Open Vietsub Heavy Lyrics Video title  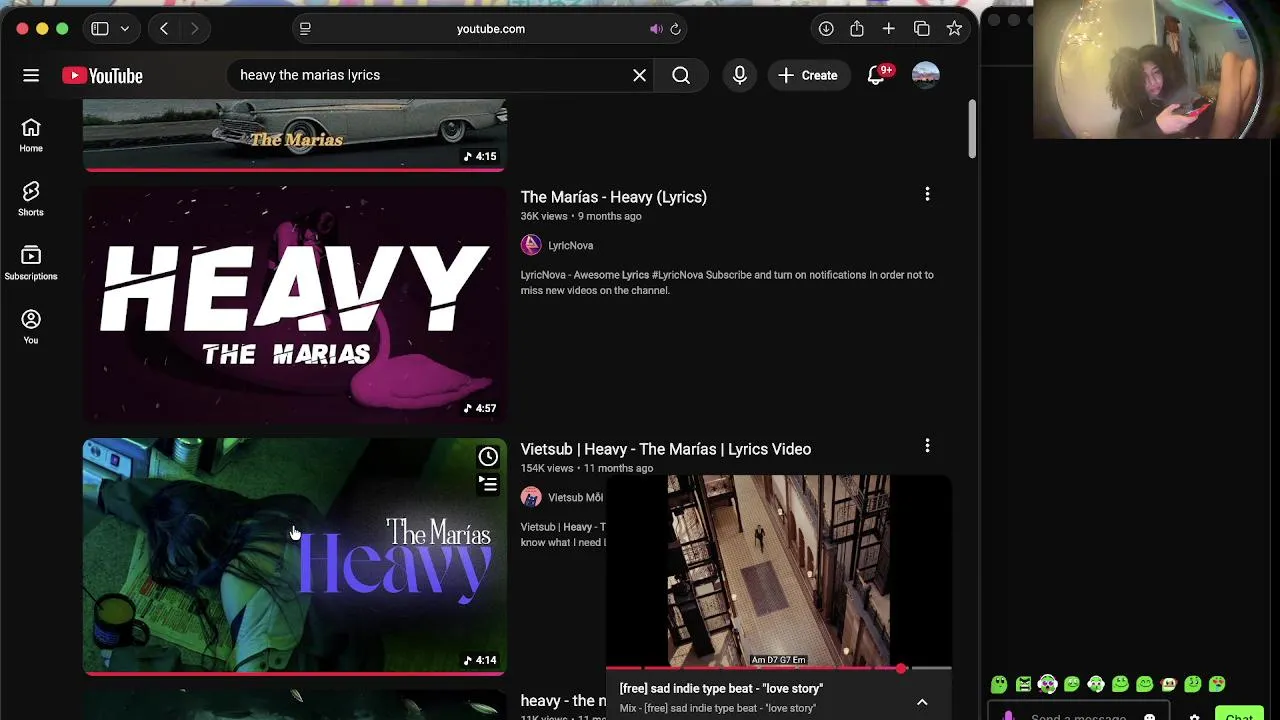pos(666,449)
